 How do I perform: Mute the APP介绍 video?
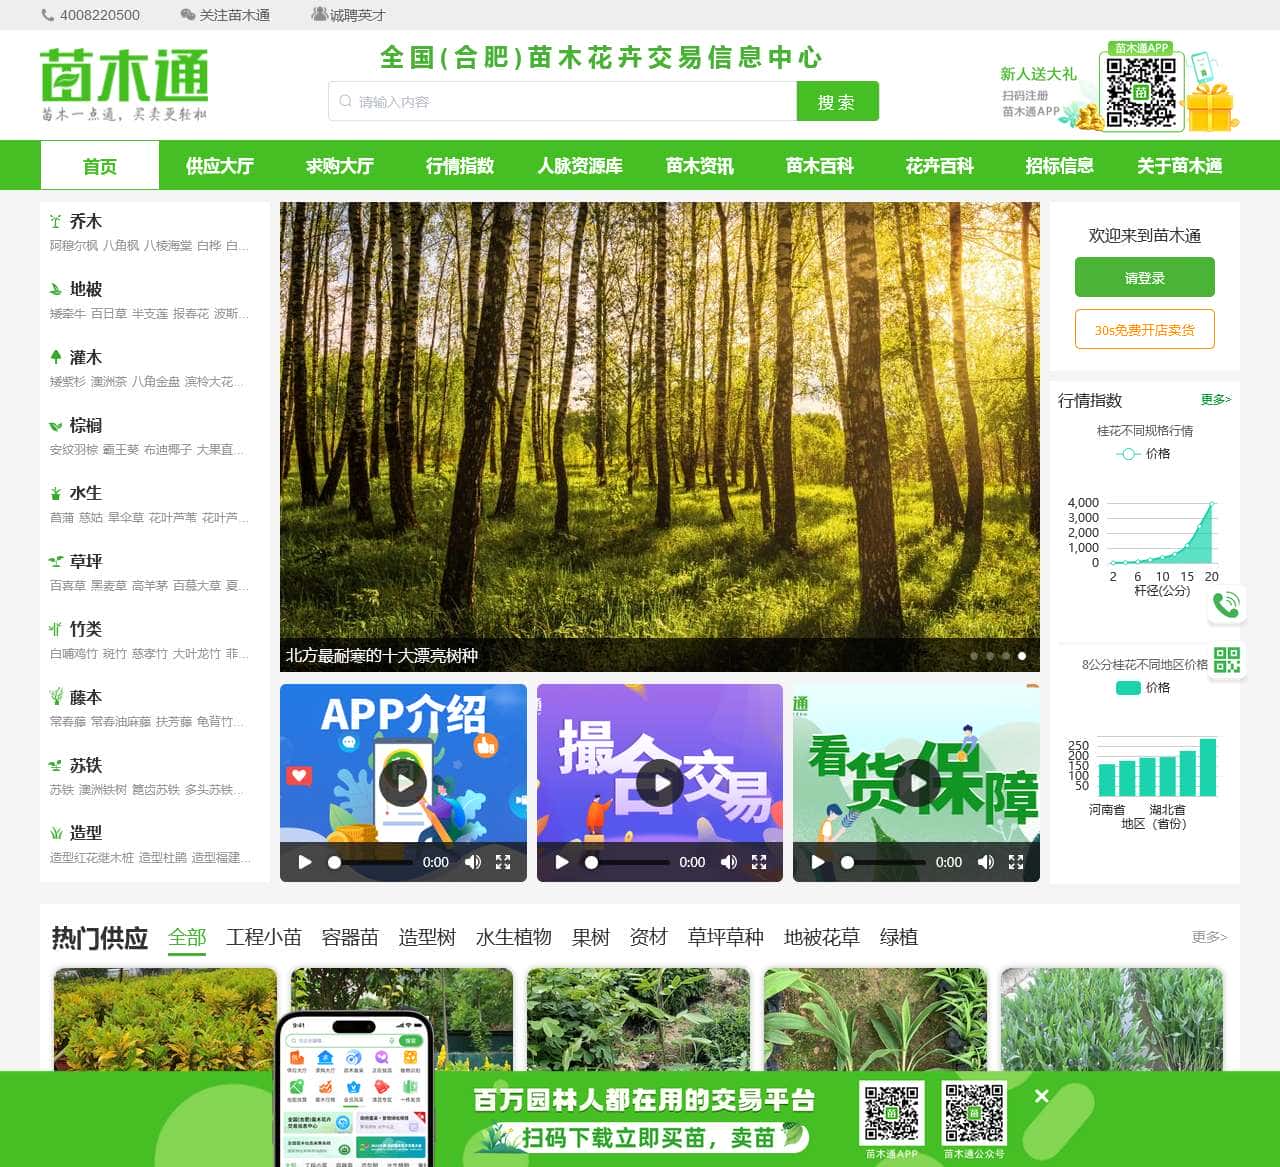(473, 862)
